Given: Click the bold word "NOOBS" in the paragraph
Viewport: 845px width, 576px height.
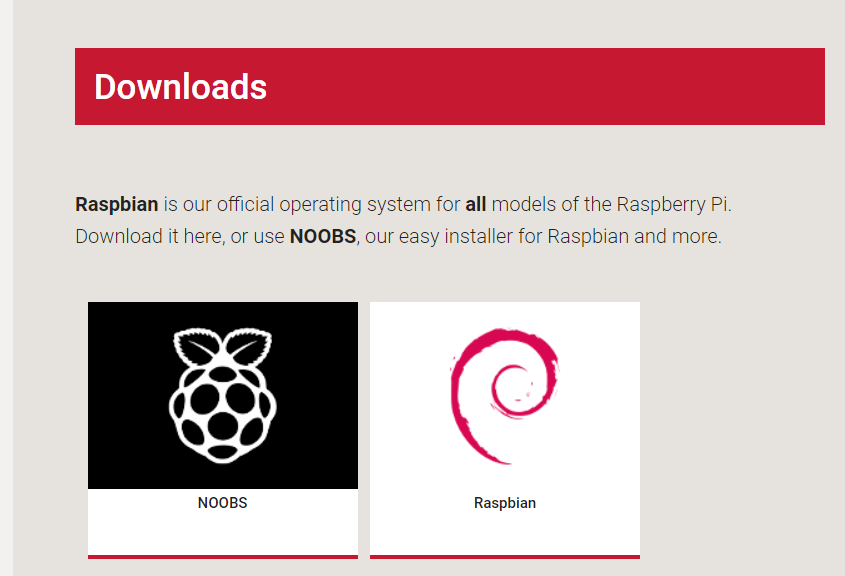Looking at the screenshot, I should point(323,237).
